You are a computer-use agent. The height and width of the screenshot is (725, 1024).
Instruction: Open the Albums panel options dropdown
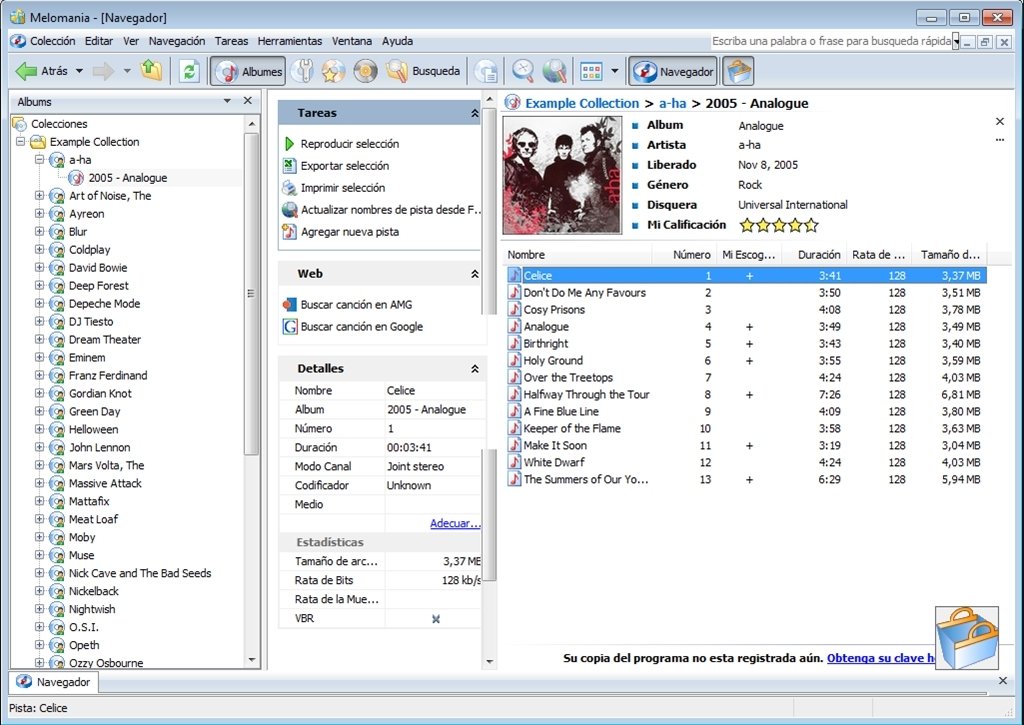coord(227,101)
